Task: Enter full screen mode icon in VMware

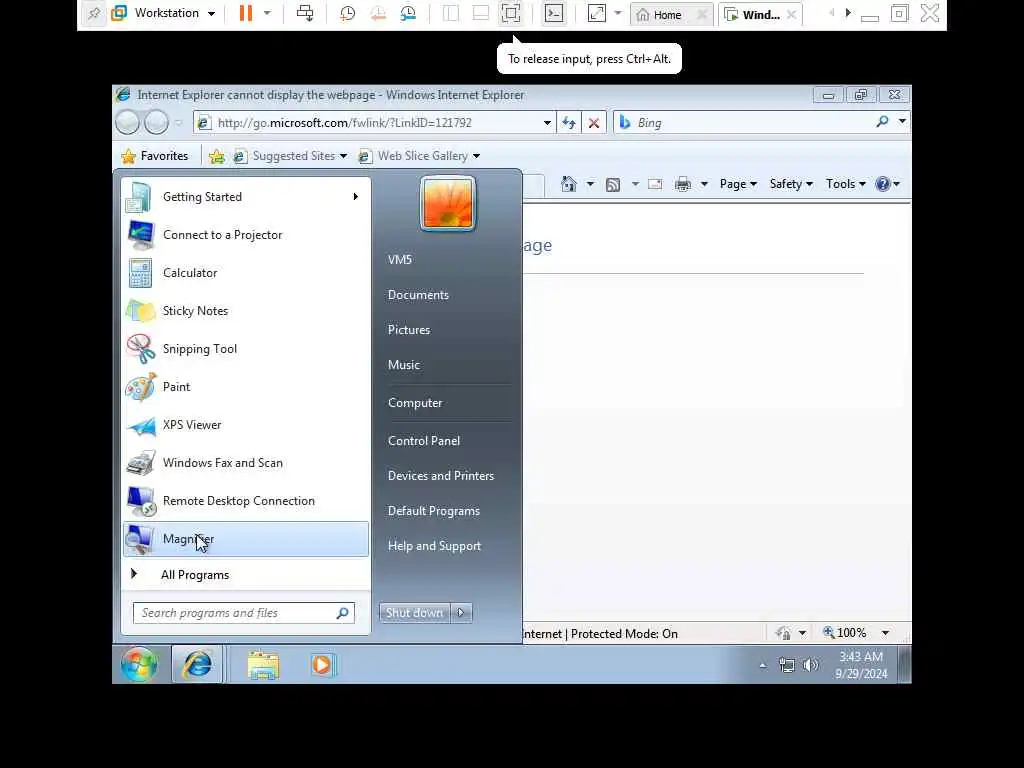Action: (x=511, y=13)
